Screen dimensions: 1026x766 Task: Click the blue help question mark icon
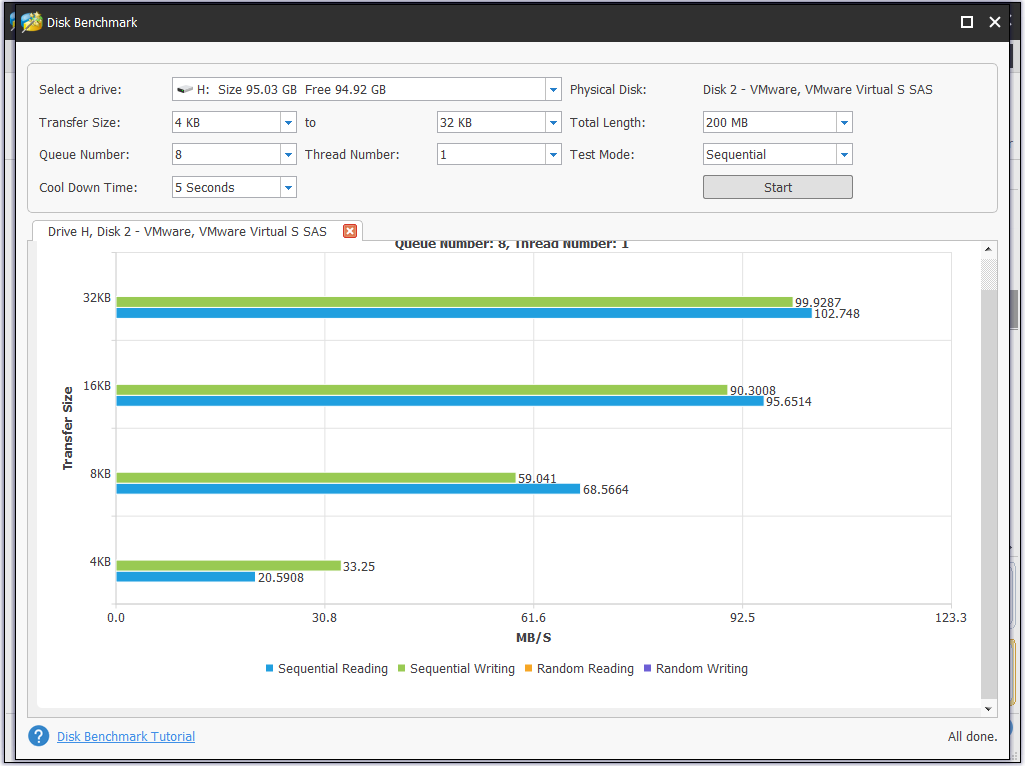[x=39, y=736]
